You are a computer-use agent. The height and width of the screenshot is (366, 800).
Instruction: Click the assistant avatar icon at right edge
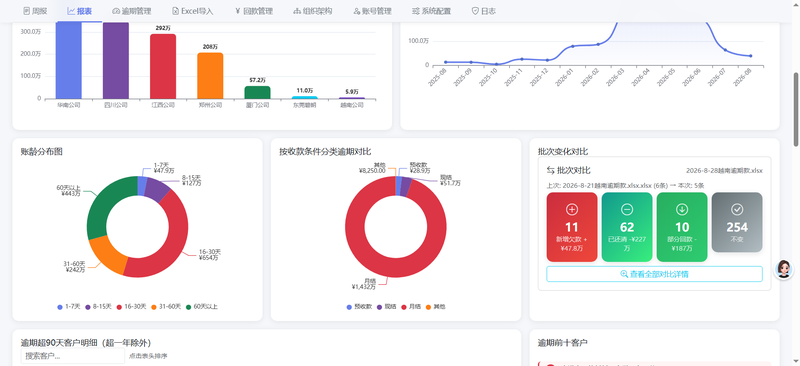click(x=783, y=269)
